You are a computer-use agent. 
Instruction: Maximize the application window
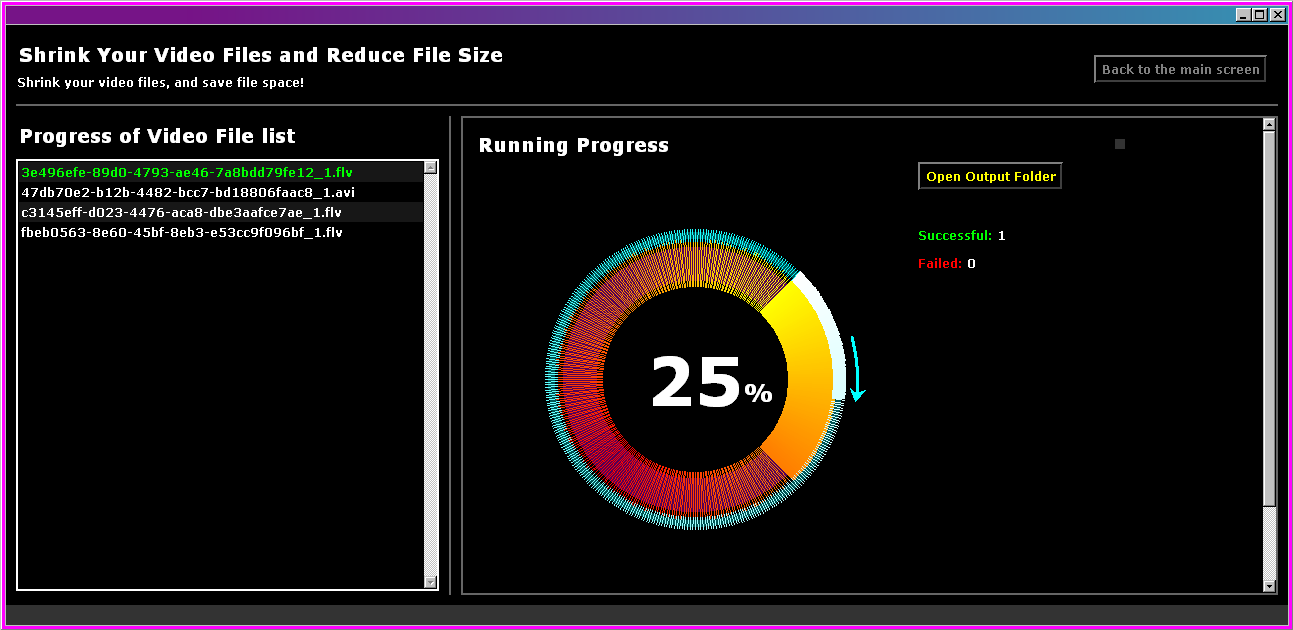(1259, 15)
